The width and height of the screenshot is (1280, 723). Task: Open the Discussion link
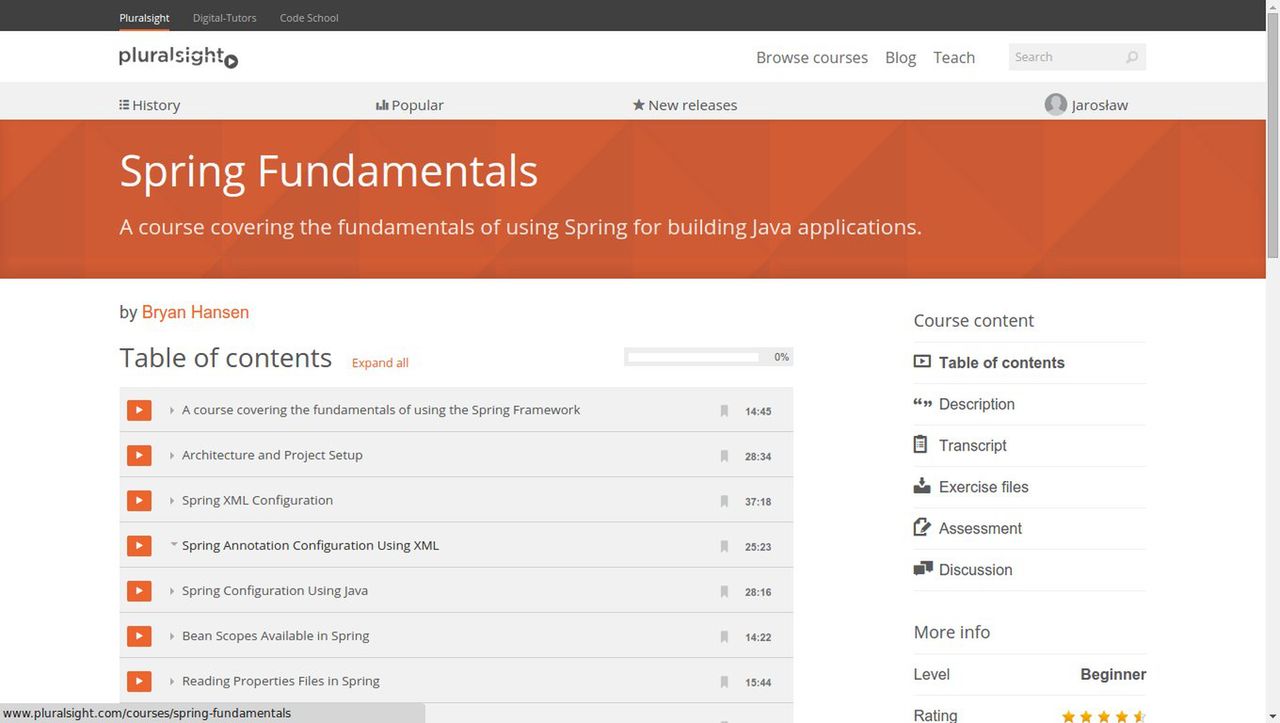click(976, 570)
